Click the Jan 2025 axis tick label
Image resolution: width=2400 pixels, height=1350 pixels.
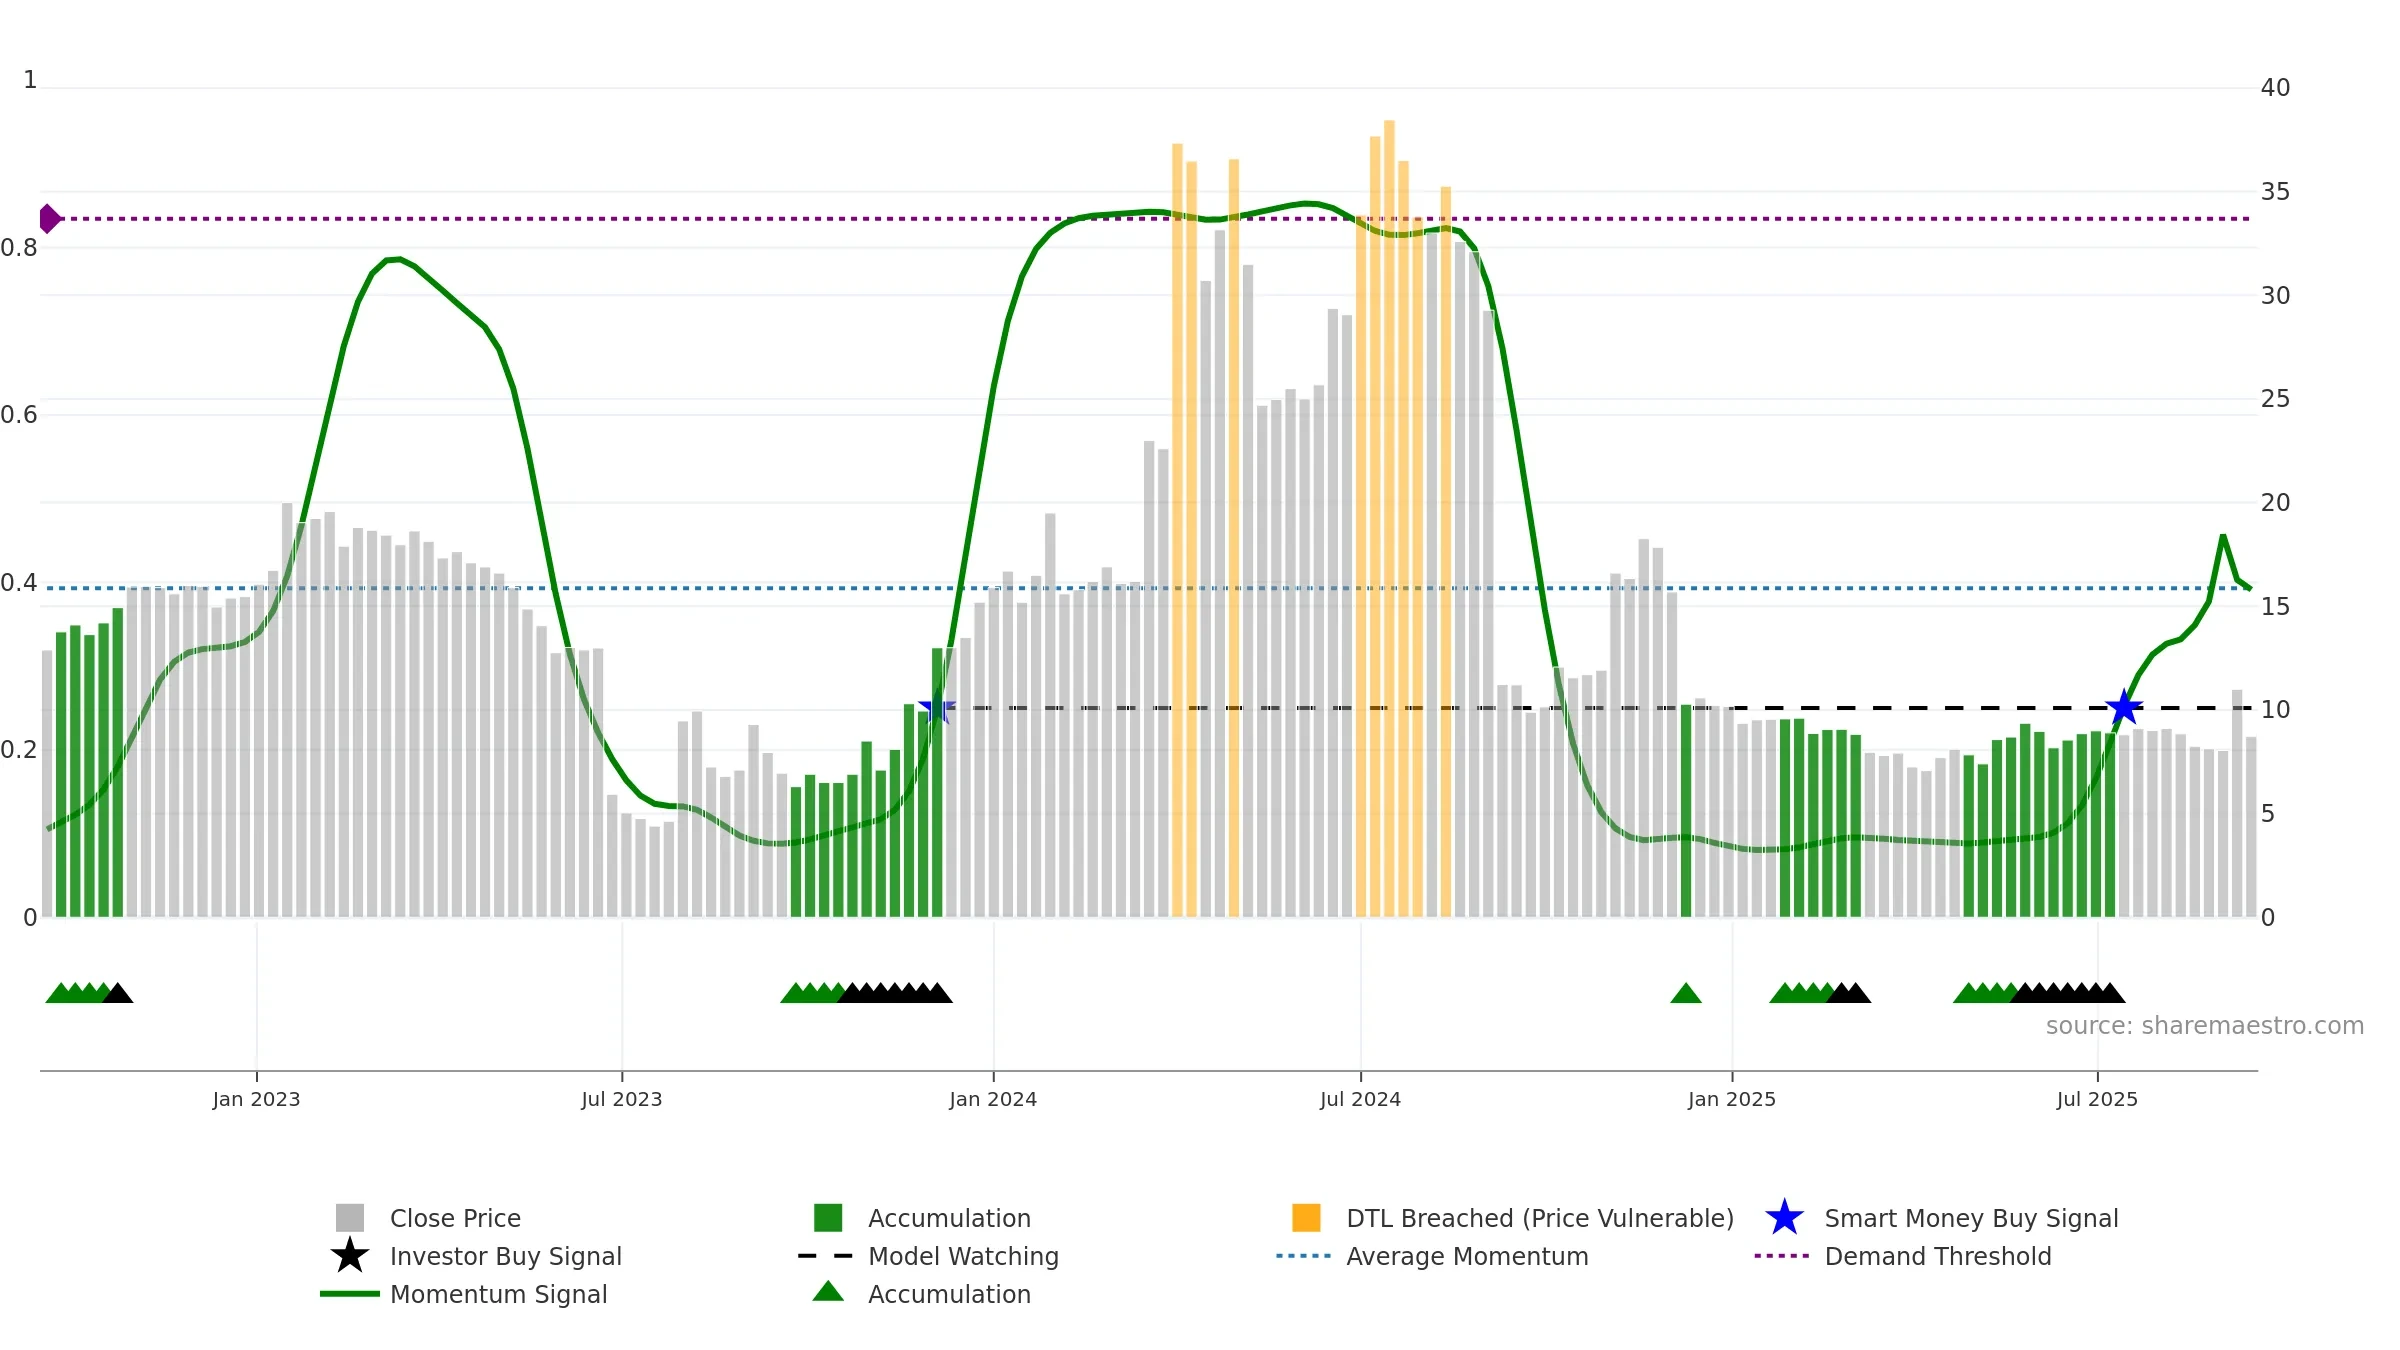click(x=1732, y=1099)
